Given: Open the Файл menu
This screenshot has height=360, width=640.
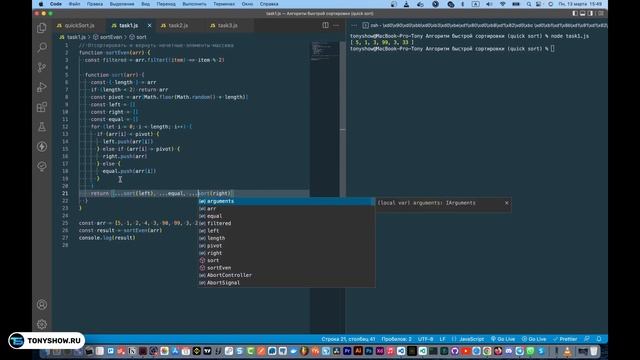Looking at the screenshot, I should (75, 4).
